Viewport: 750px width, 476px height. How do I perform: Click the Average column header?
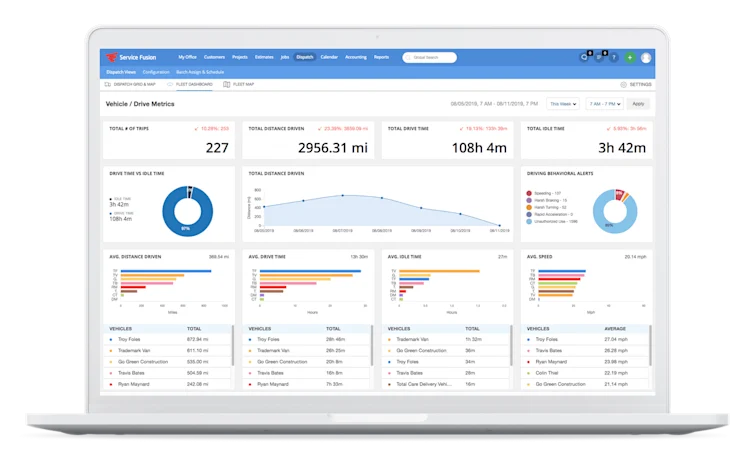tap(615, 329)
